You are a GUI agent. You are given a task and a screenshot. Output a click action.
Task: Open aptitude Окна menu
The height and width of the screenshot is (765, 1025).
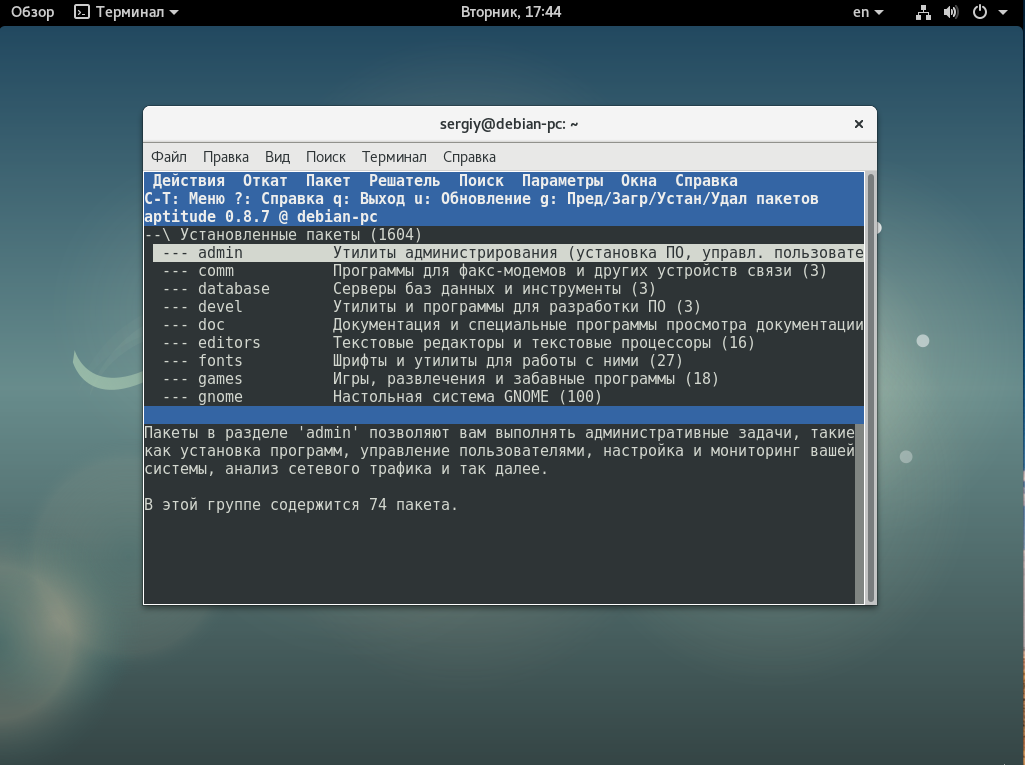639,181
